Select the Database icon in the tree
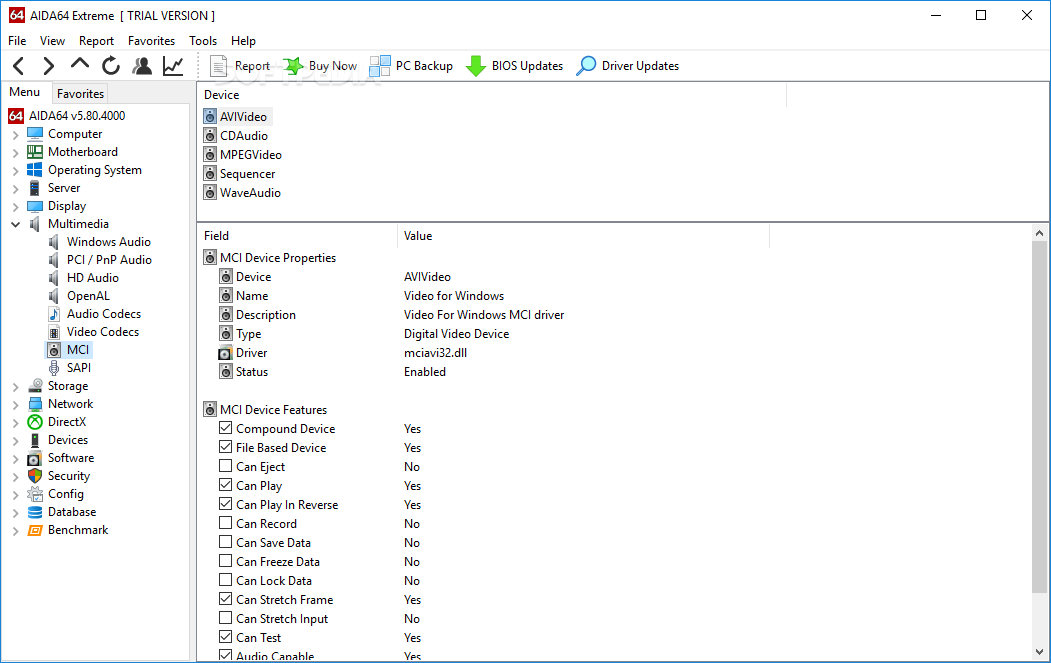This screenshot has width=1051, height=663. click(x=35, y=512)
